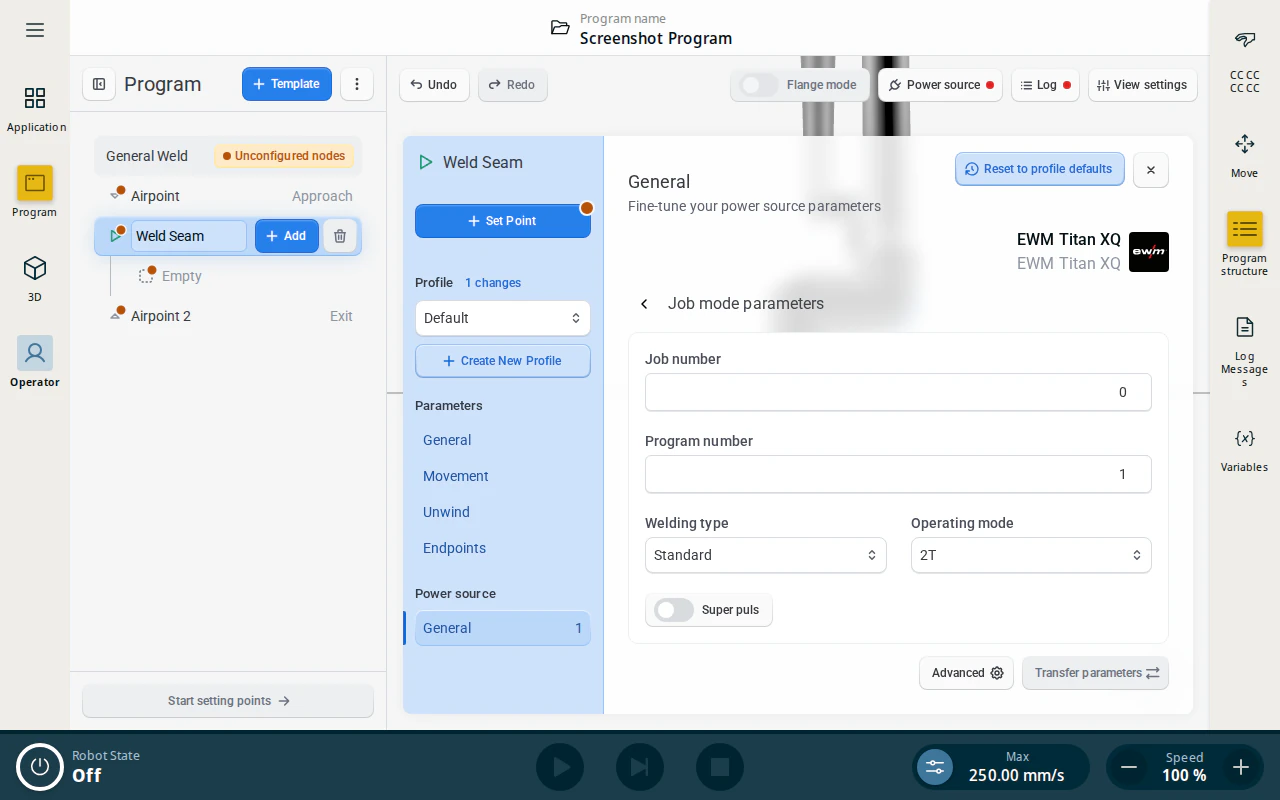Image resolution: width=1280 pixels, height=800 pixels.
Task: Open the 3D view
Action: pyautogui.click(x=35, y=278)
